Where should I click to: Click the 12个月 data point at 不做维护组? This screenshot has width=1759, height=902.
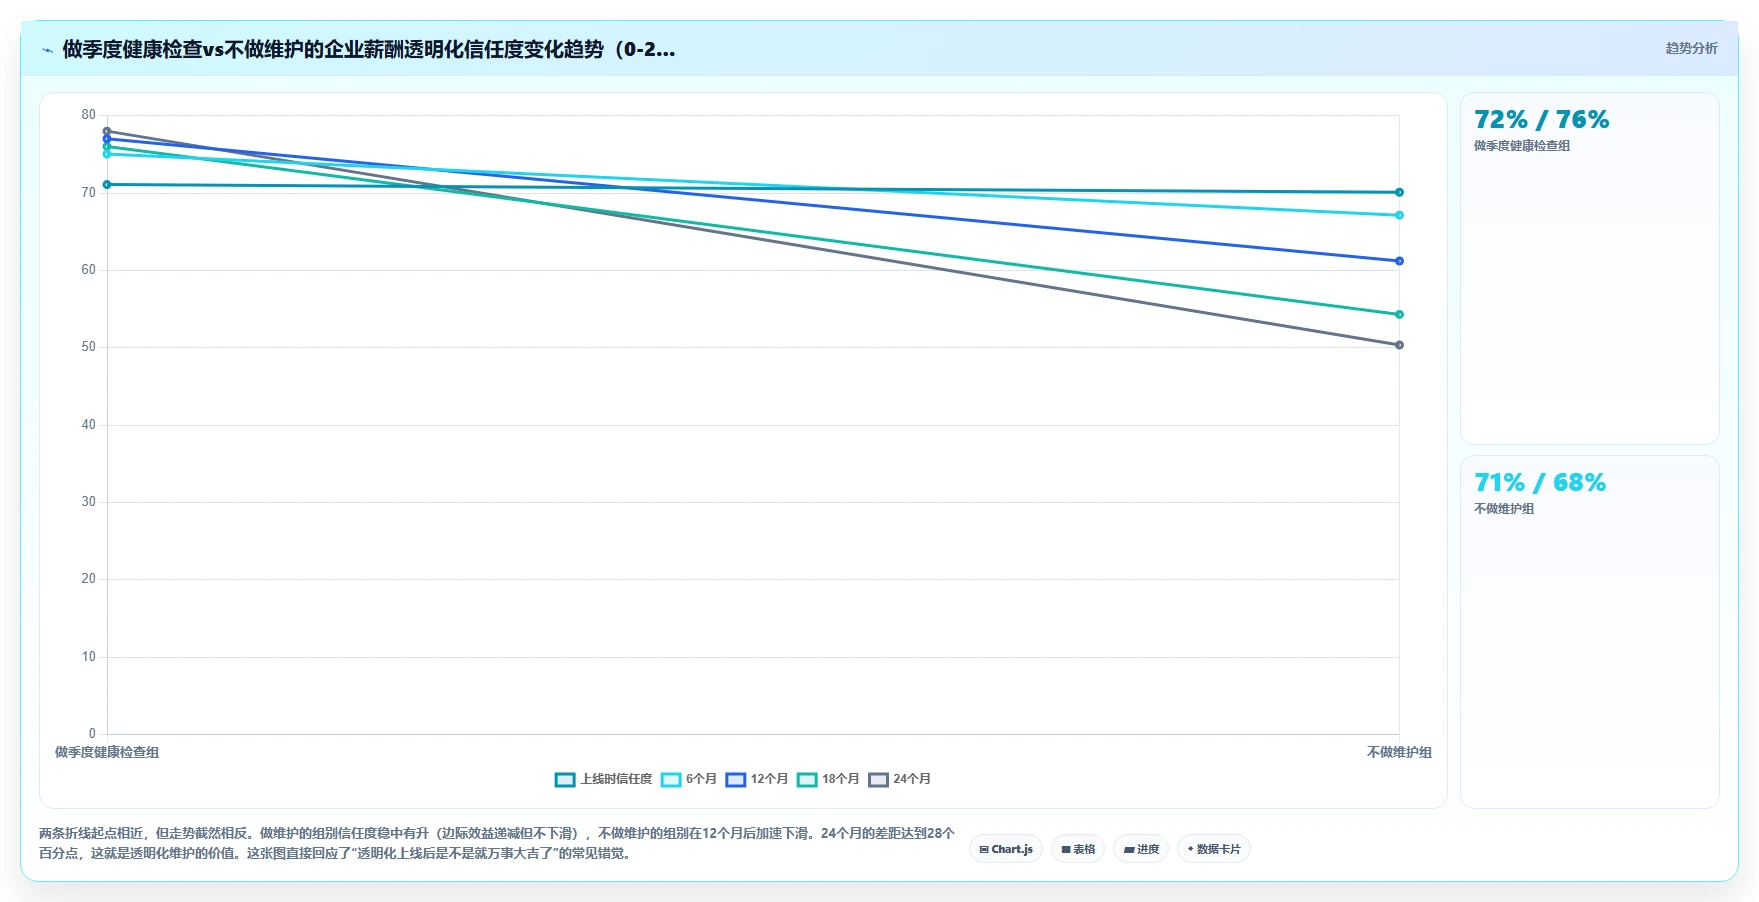click(1399, 261)
